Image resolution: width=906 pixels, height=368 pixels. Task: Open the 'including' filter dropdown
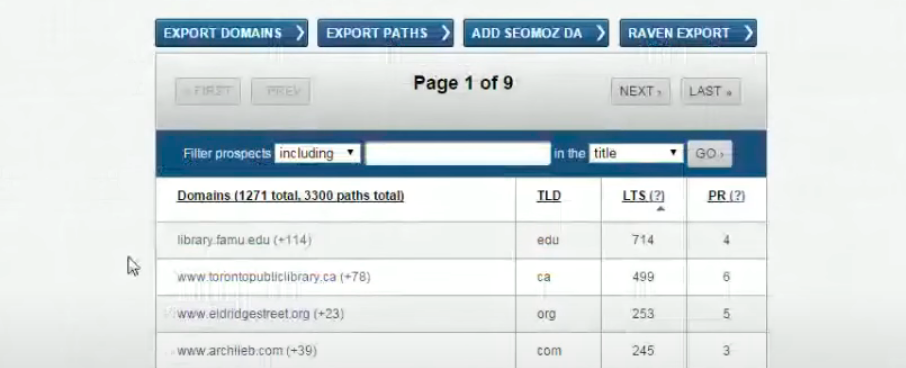point(317,153)
